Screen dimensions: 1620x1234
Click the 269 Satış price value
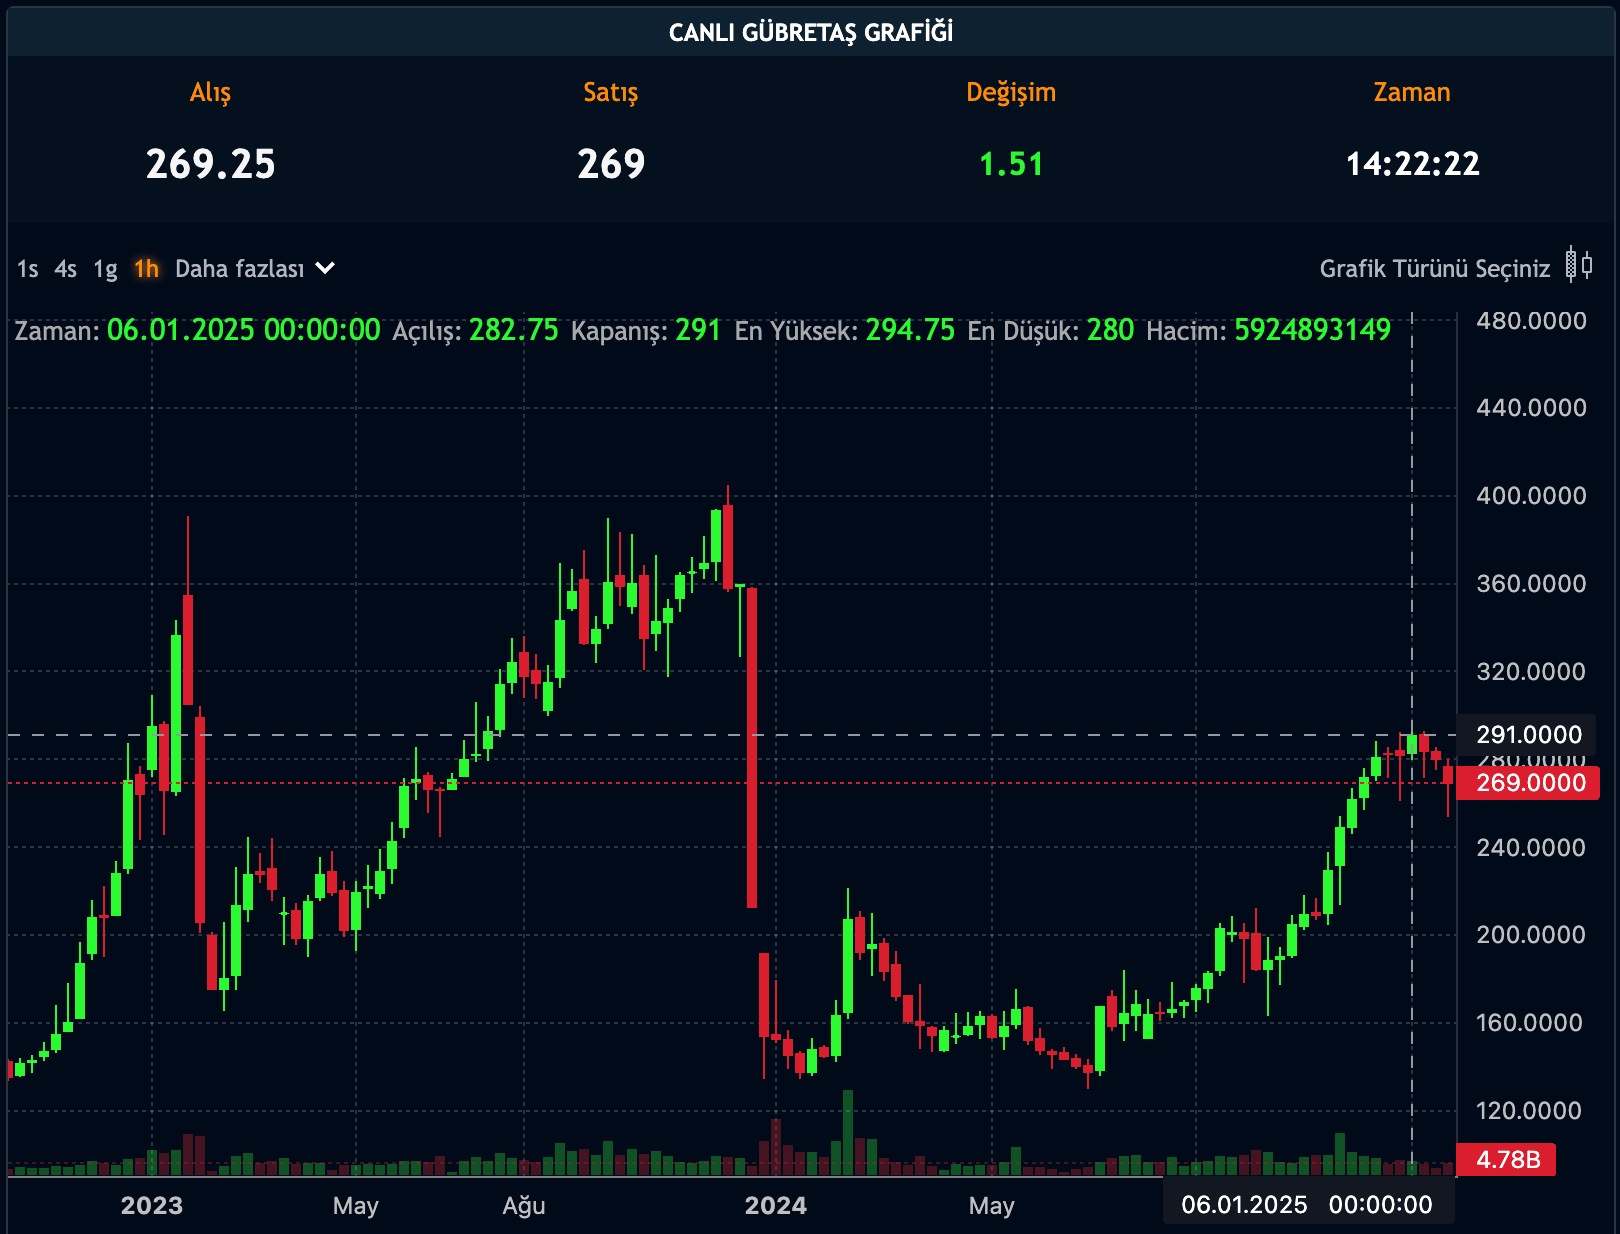611,164
